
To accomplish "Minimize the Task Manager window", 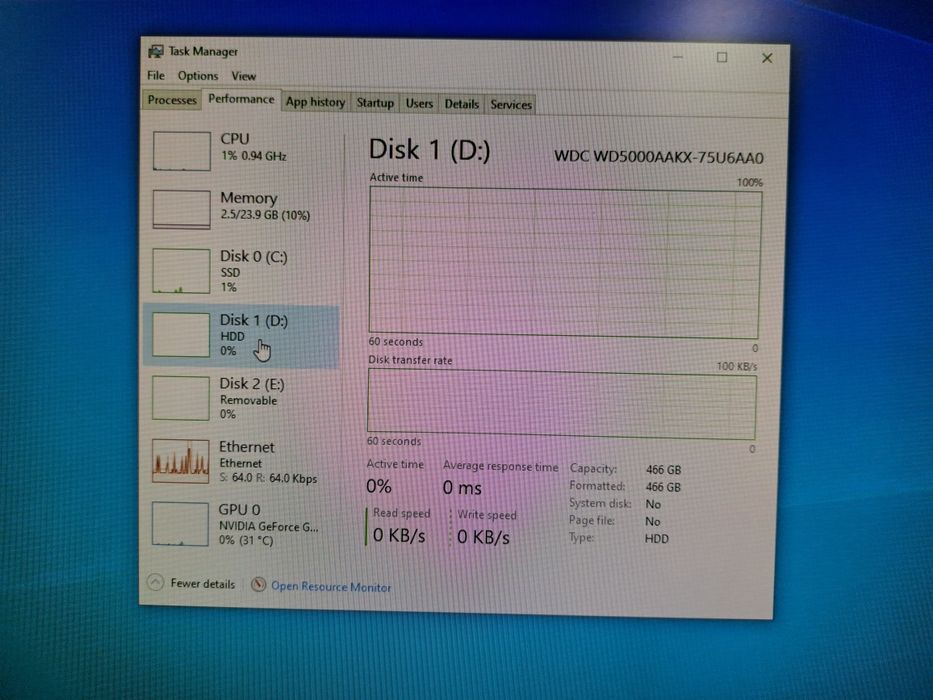I will 678,57.
